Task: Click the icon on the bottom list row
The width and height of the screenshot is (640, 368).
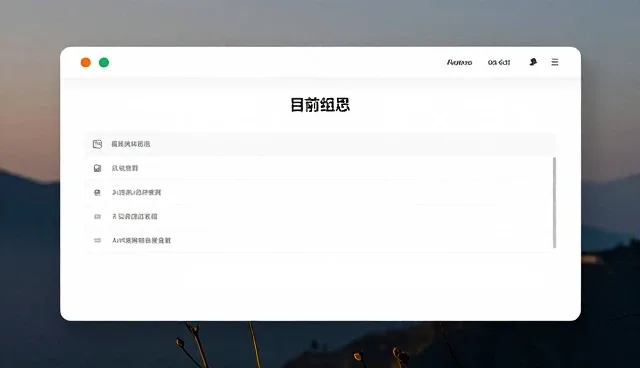Action: pos(97,240)
